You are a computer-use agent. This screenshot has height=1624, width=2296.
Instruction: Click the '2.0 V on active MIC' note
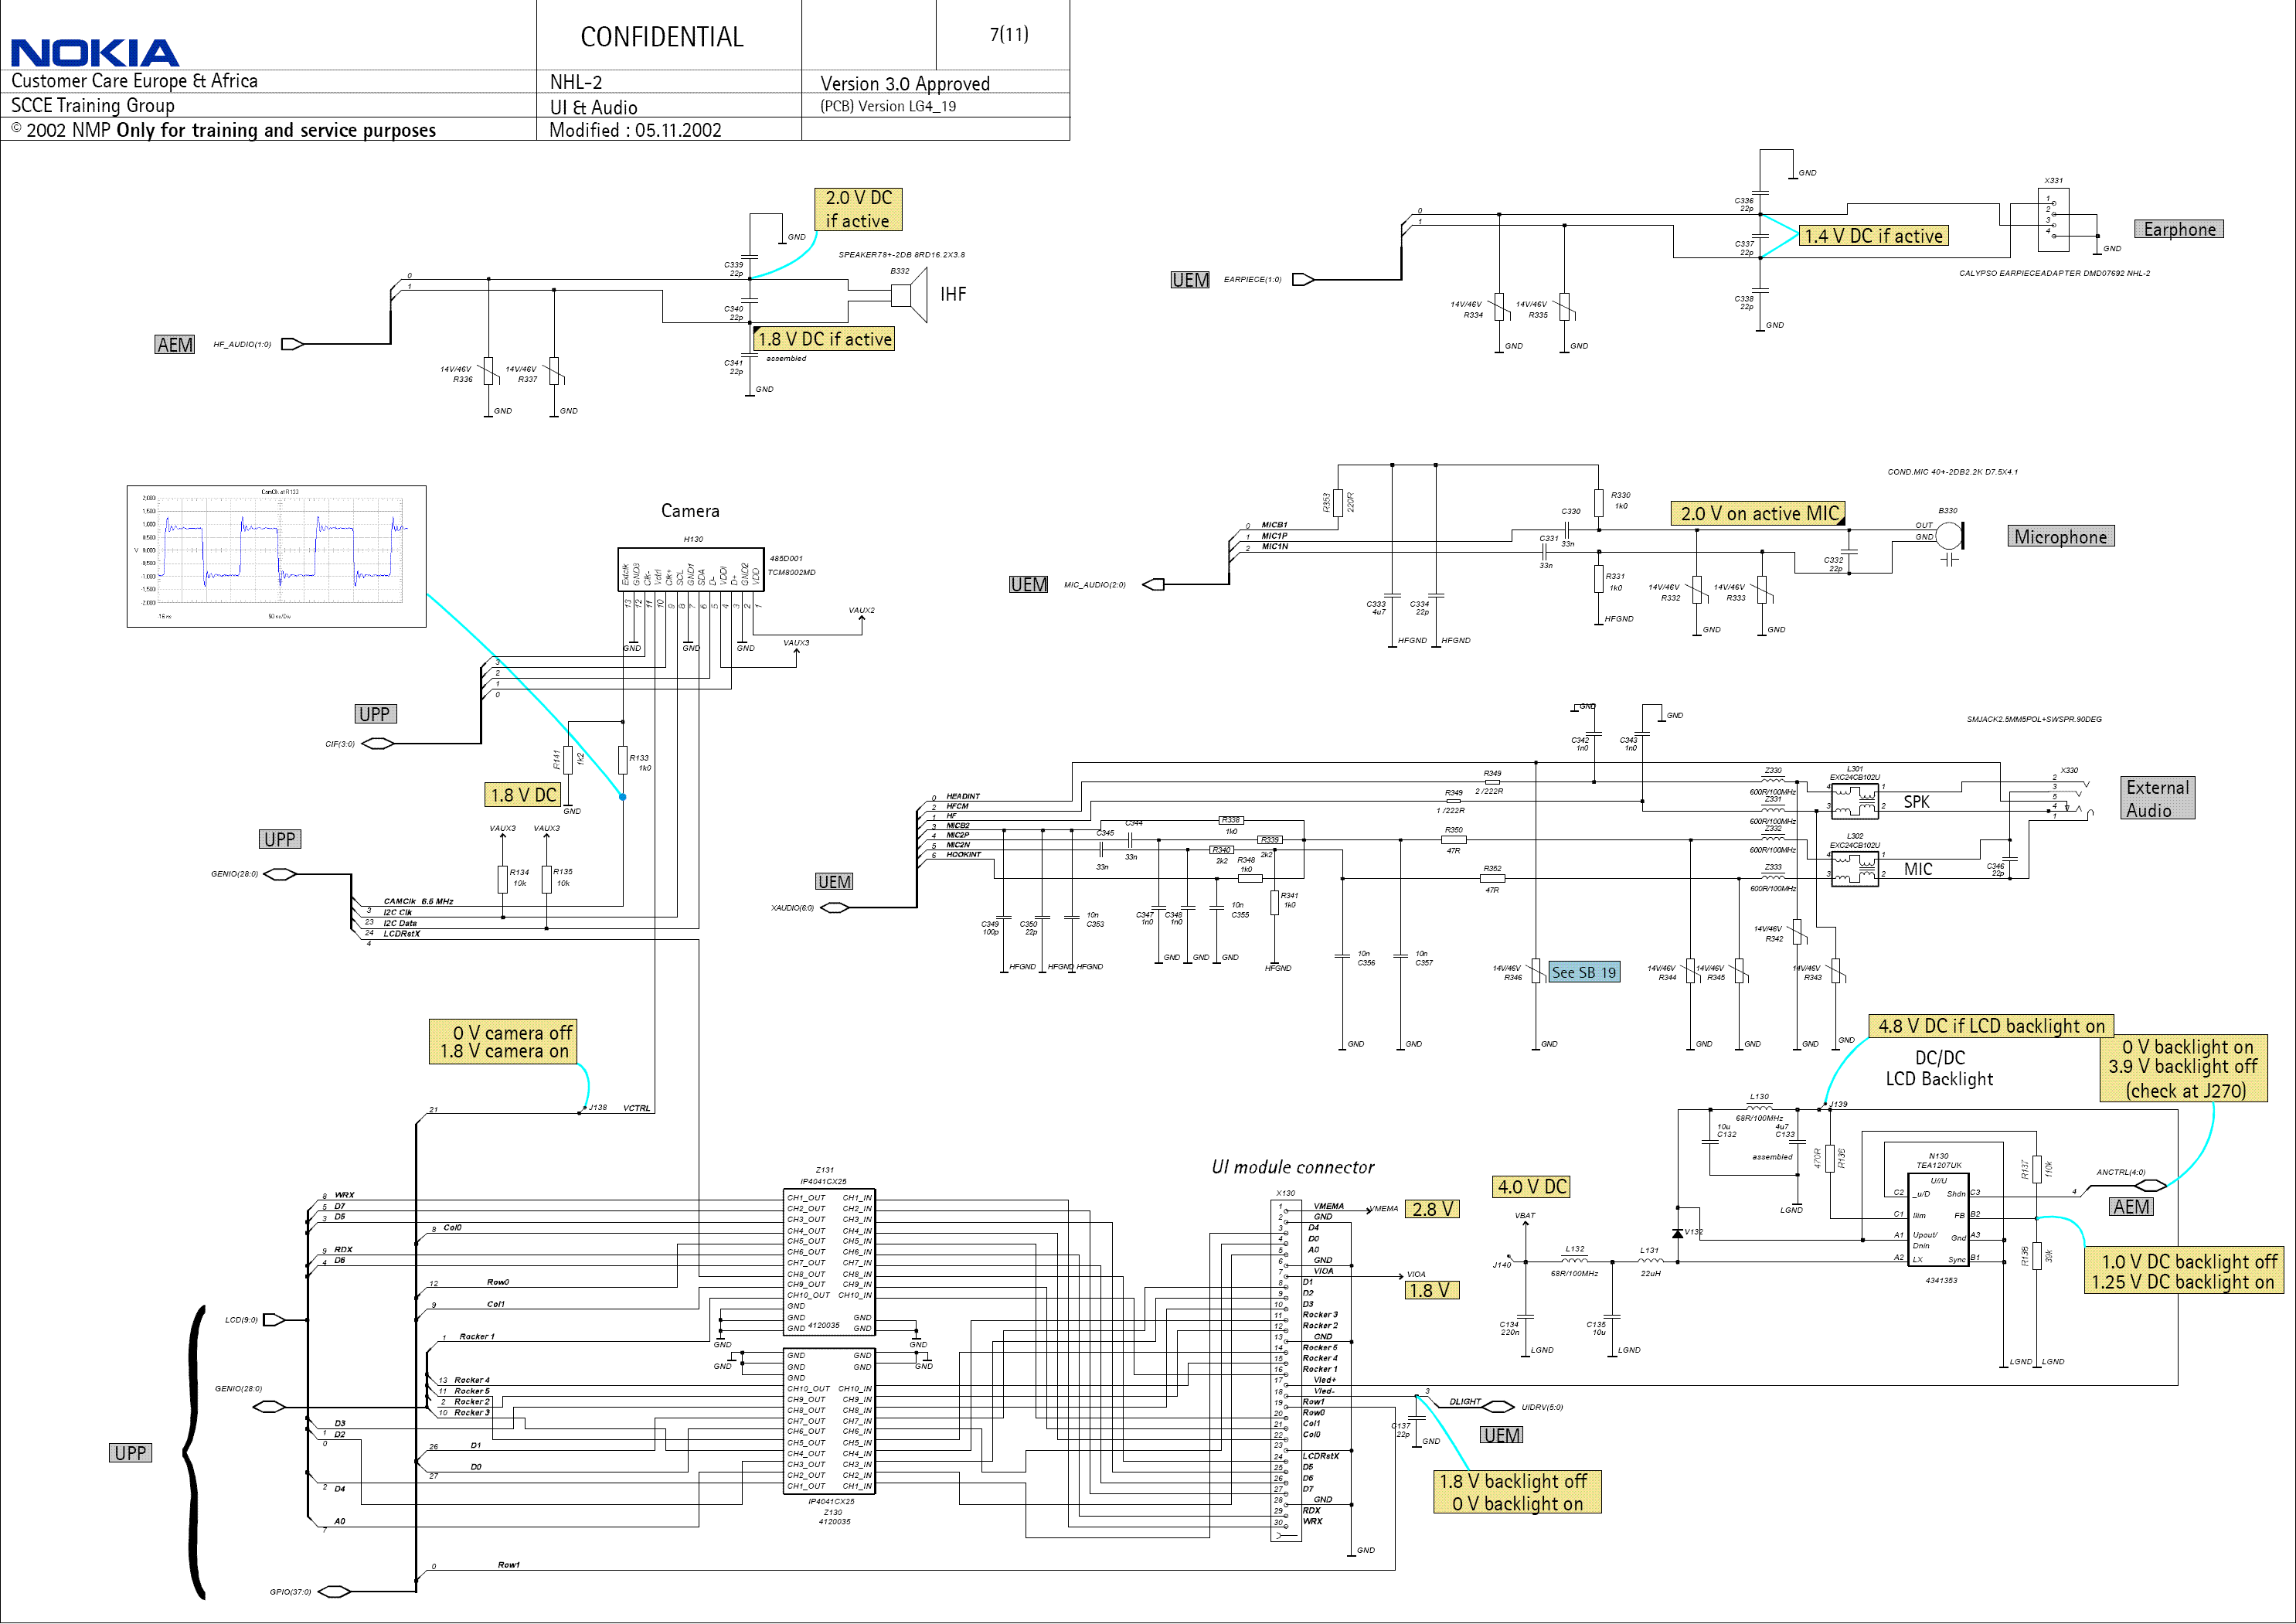pos(1758,513)
